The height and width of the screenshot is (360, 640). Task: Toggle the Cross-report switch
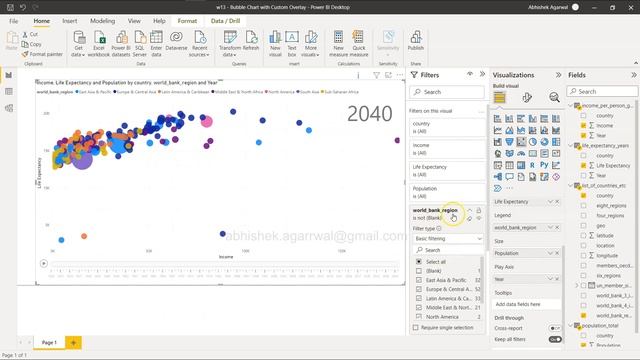(x=555, y=328)
